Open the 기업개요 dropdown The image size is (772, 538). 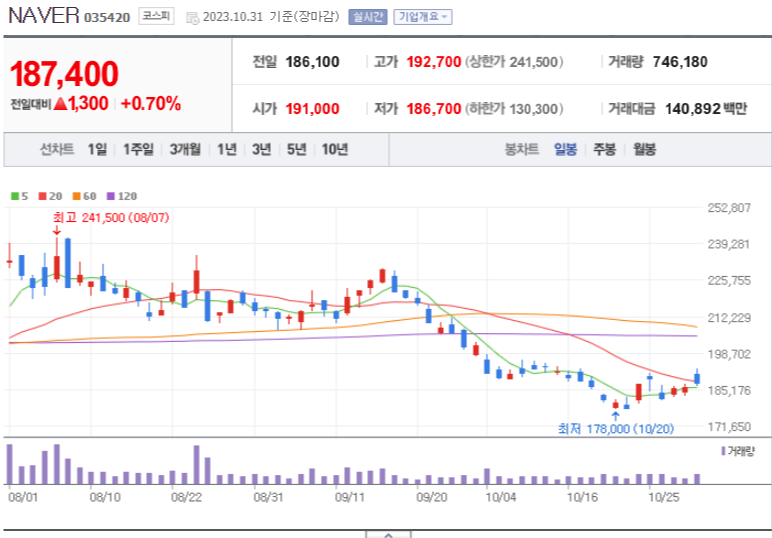pos(422,17)
